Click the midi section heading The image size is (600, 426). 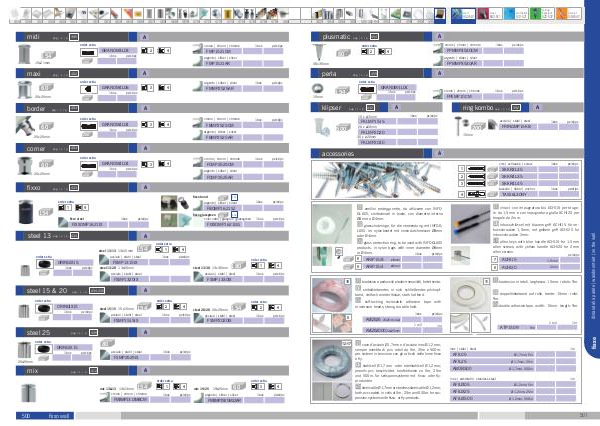(33, 37)
